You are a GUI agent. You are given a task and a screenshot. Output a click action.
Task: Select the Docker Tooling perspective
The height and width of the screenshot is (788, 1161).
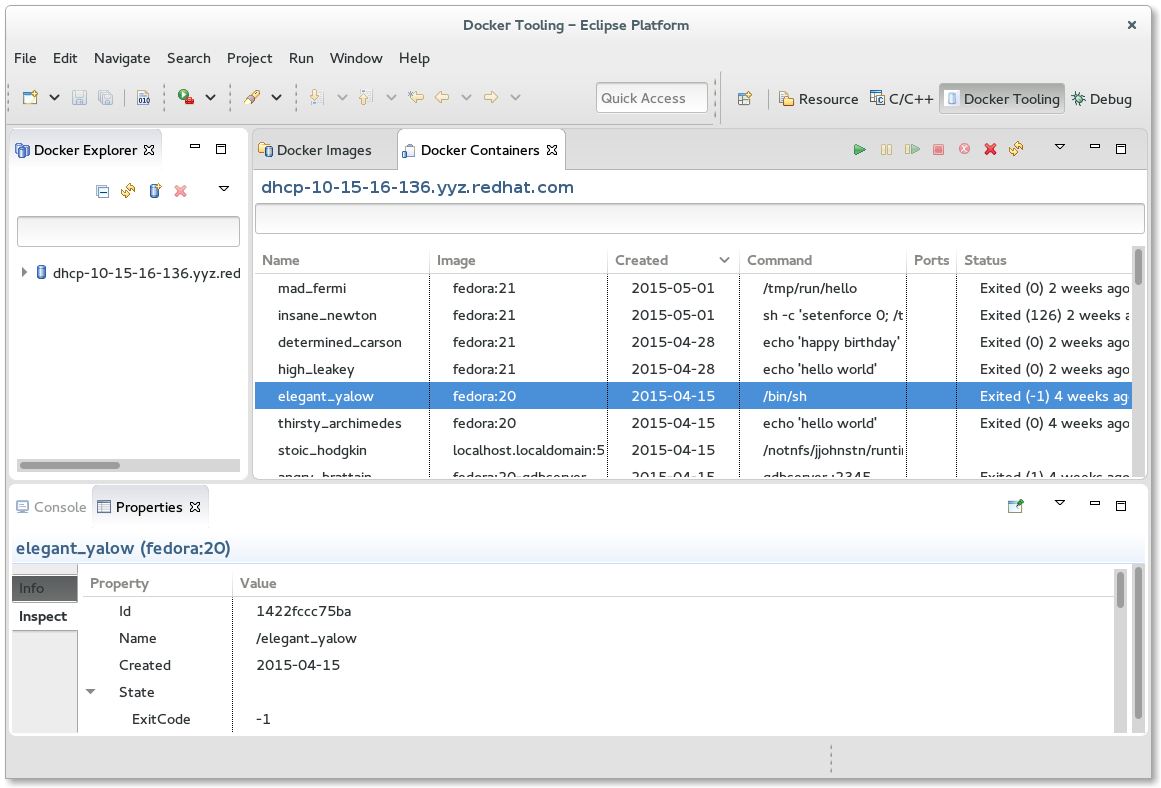point(1003,99)
